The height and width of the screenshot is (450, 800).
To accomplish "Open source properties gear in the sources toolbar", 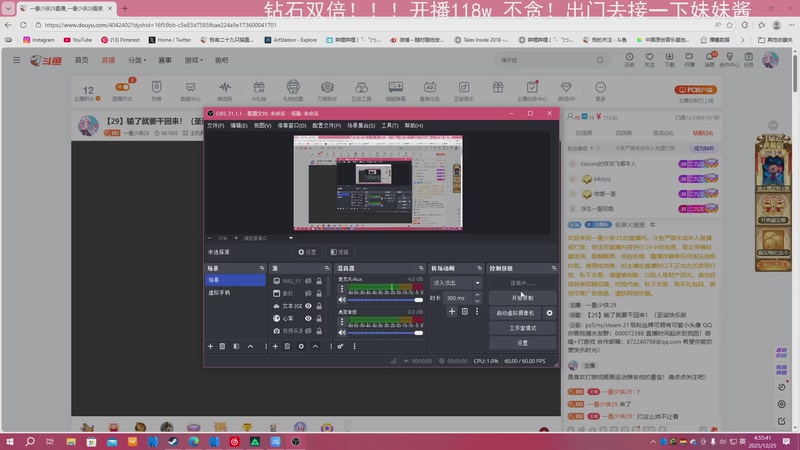I will tap(301, 346).
